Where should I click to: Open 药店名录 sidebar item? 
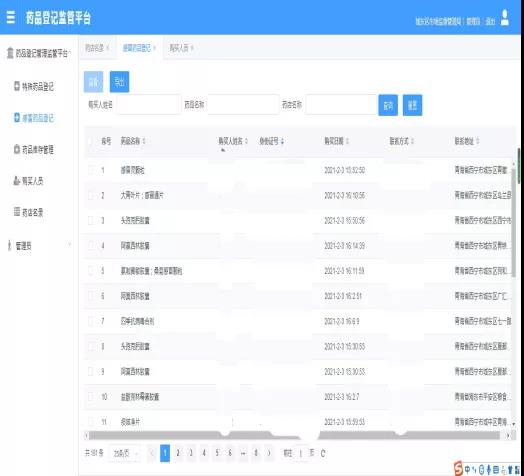[x=28, y=212]
